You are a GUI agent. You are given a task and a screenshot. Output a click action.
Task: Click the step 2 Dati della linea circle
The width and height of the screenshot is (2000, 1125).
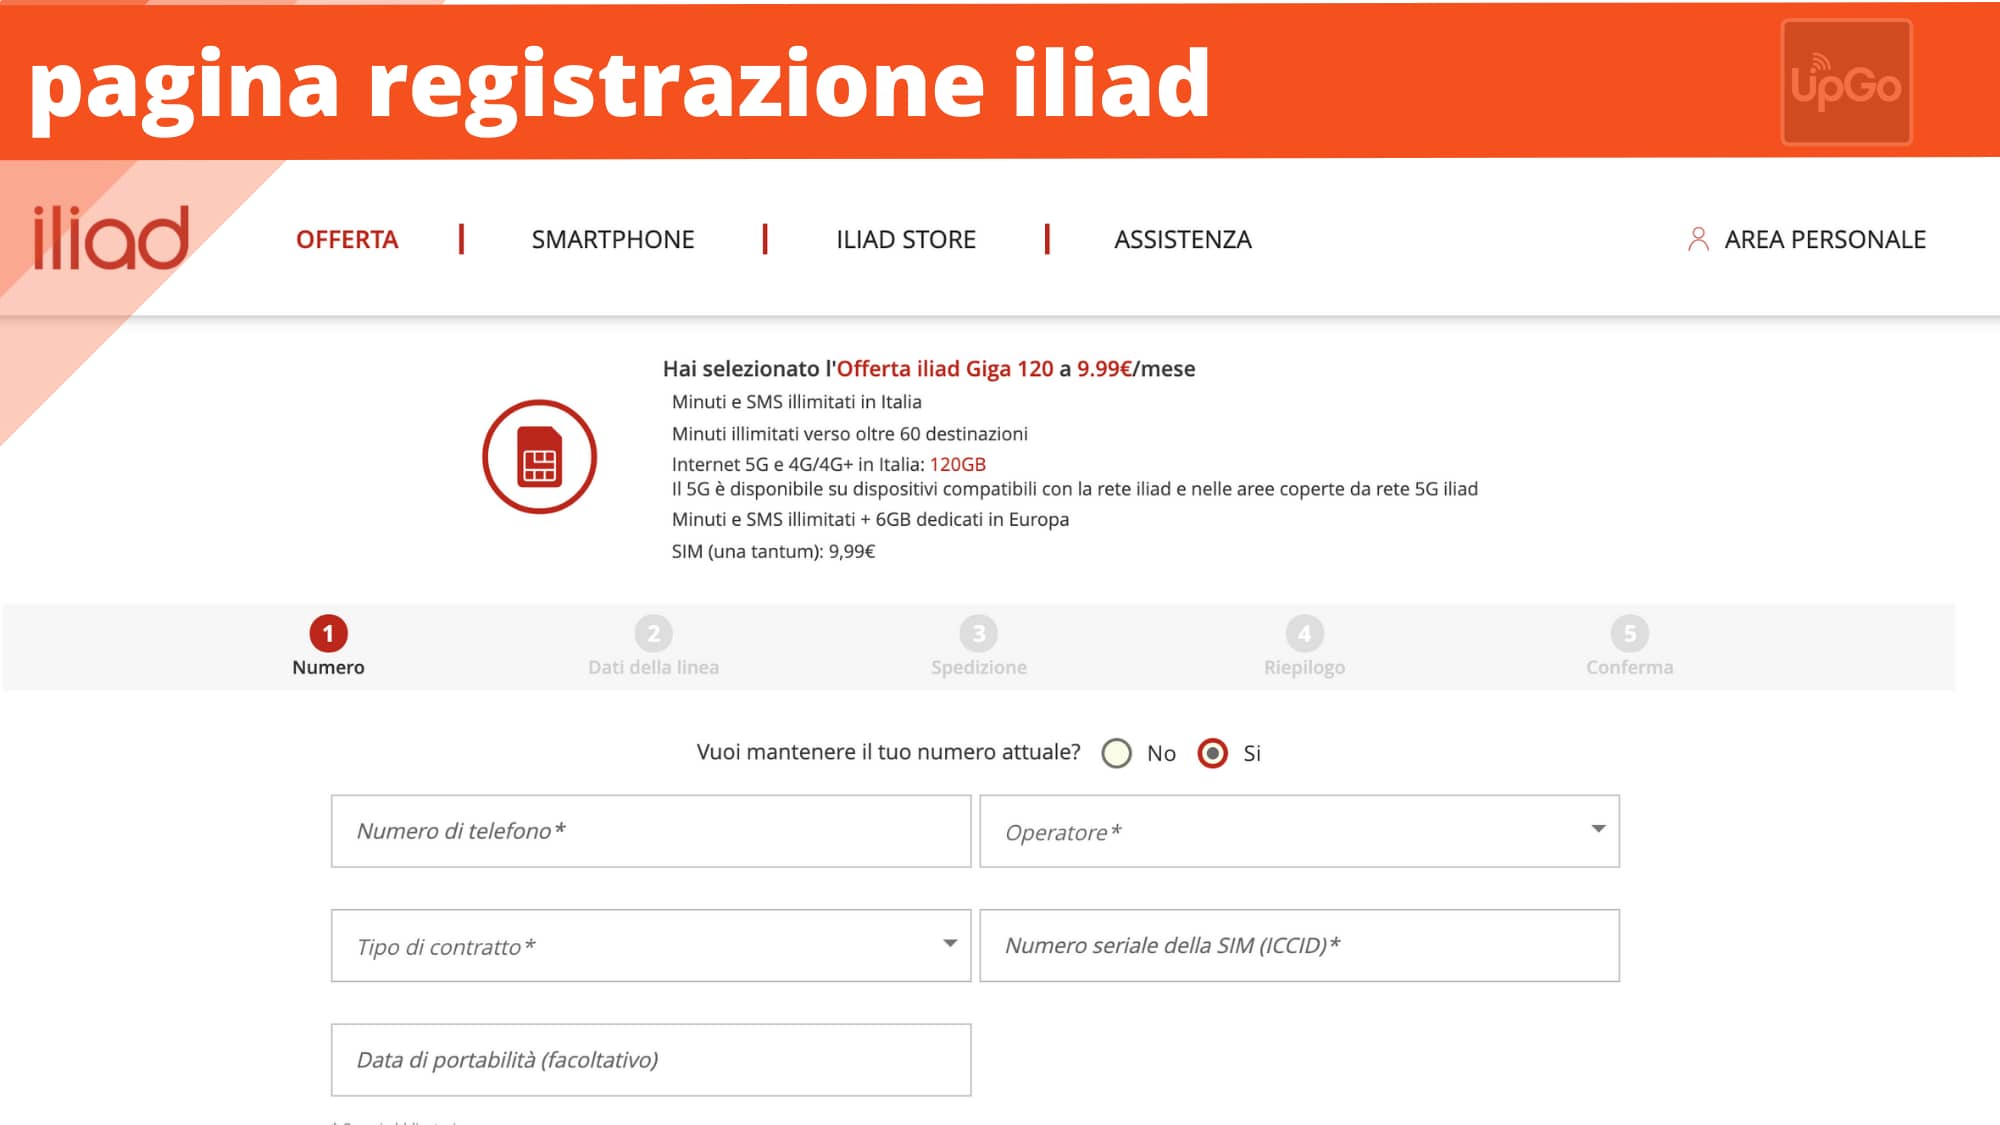(x=654, y=633)
